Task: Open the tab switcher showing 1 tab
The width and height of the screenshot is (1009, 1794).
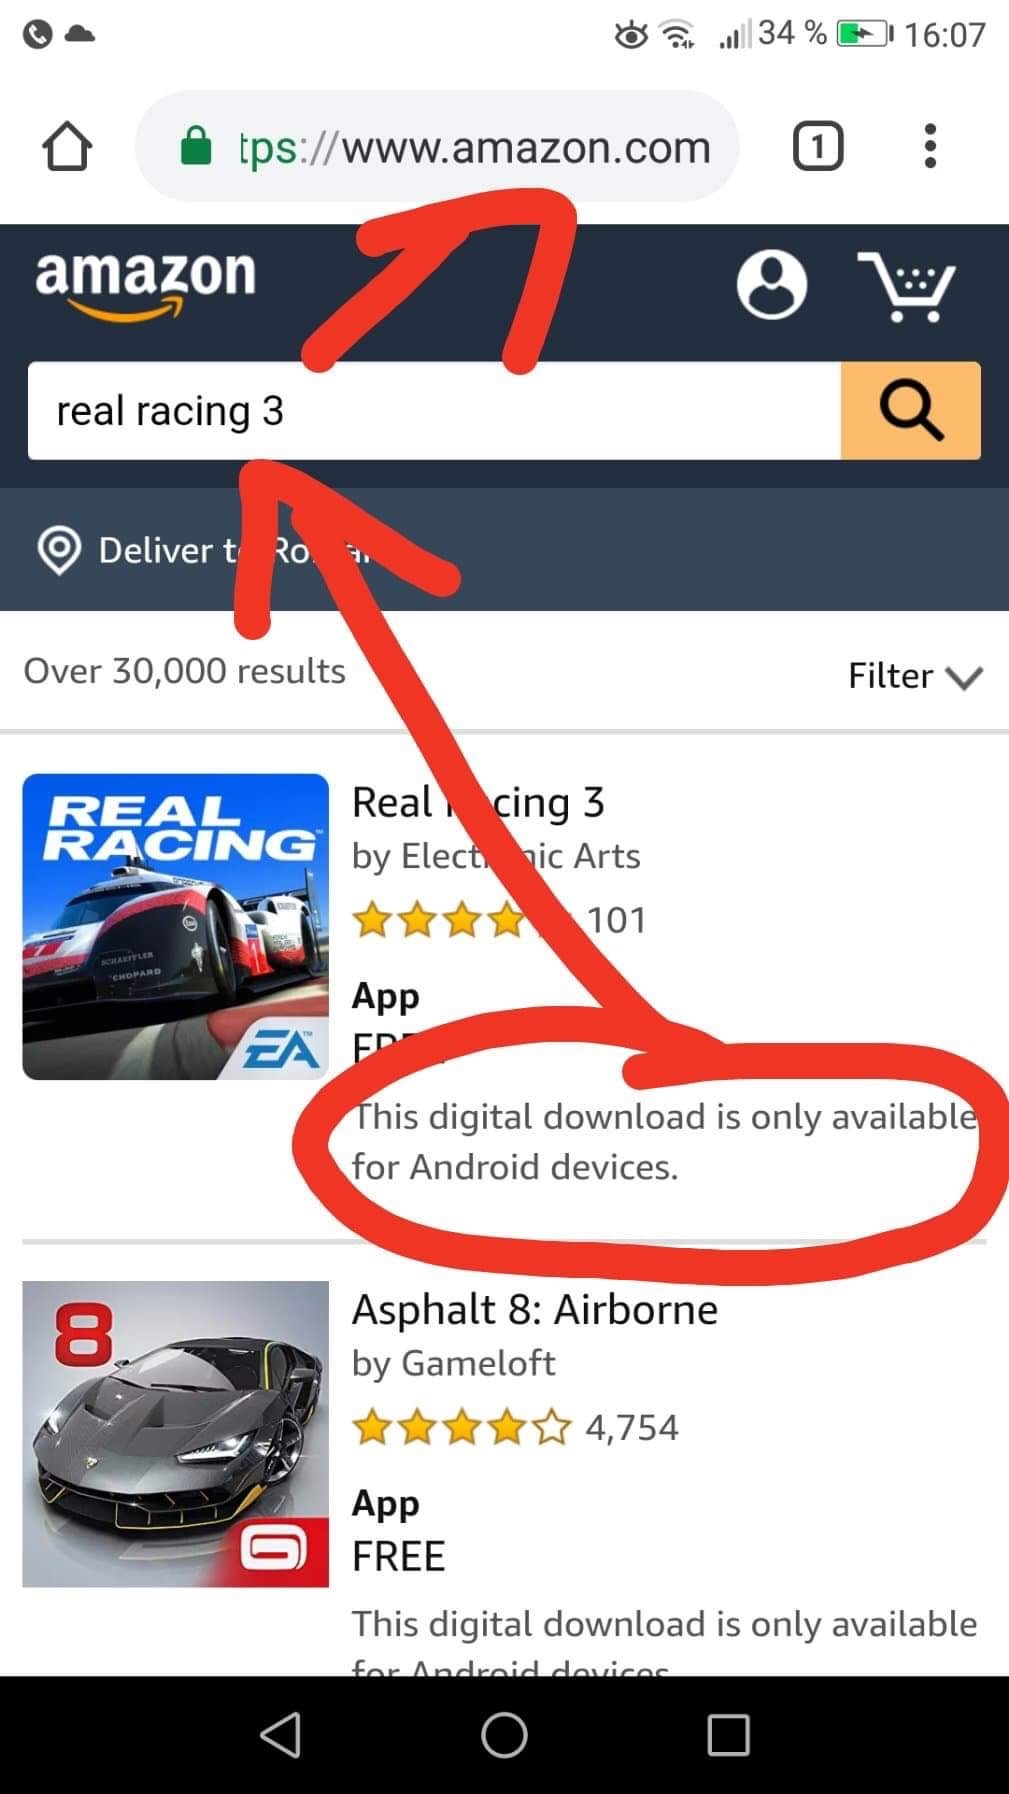Action: coord(818,147)
